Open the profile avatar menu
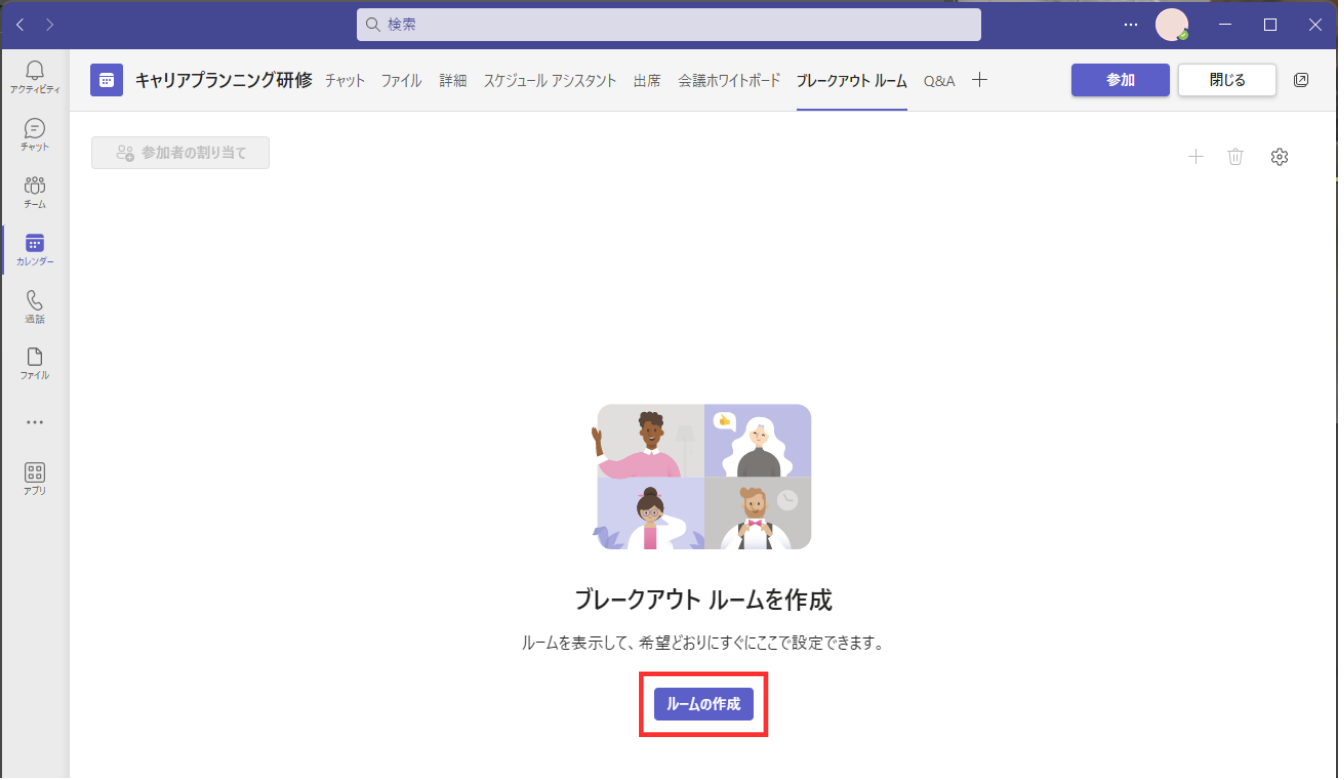The height and width of the screenshot is (780, 1344). click(1172, 25)
